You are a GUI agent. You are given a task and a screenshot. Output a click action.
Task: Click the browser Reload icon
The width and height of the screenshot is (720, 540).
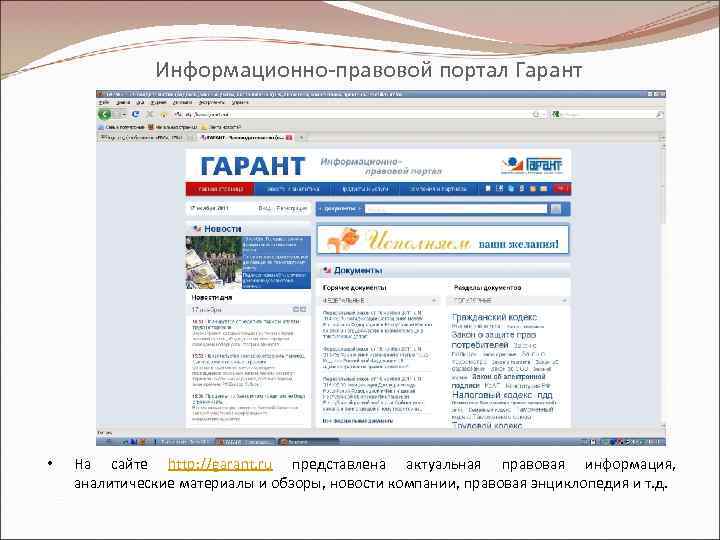click(x=136, y=114)
